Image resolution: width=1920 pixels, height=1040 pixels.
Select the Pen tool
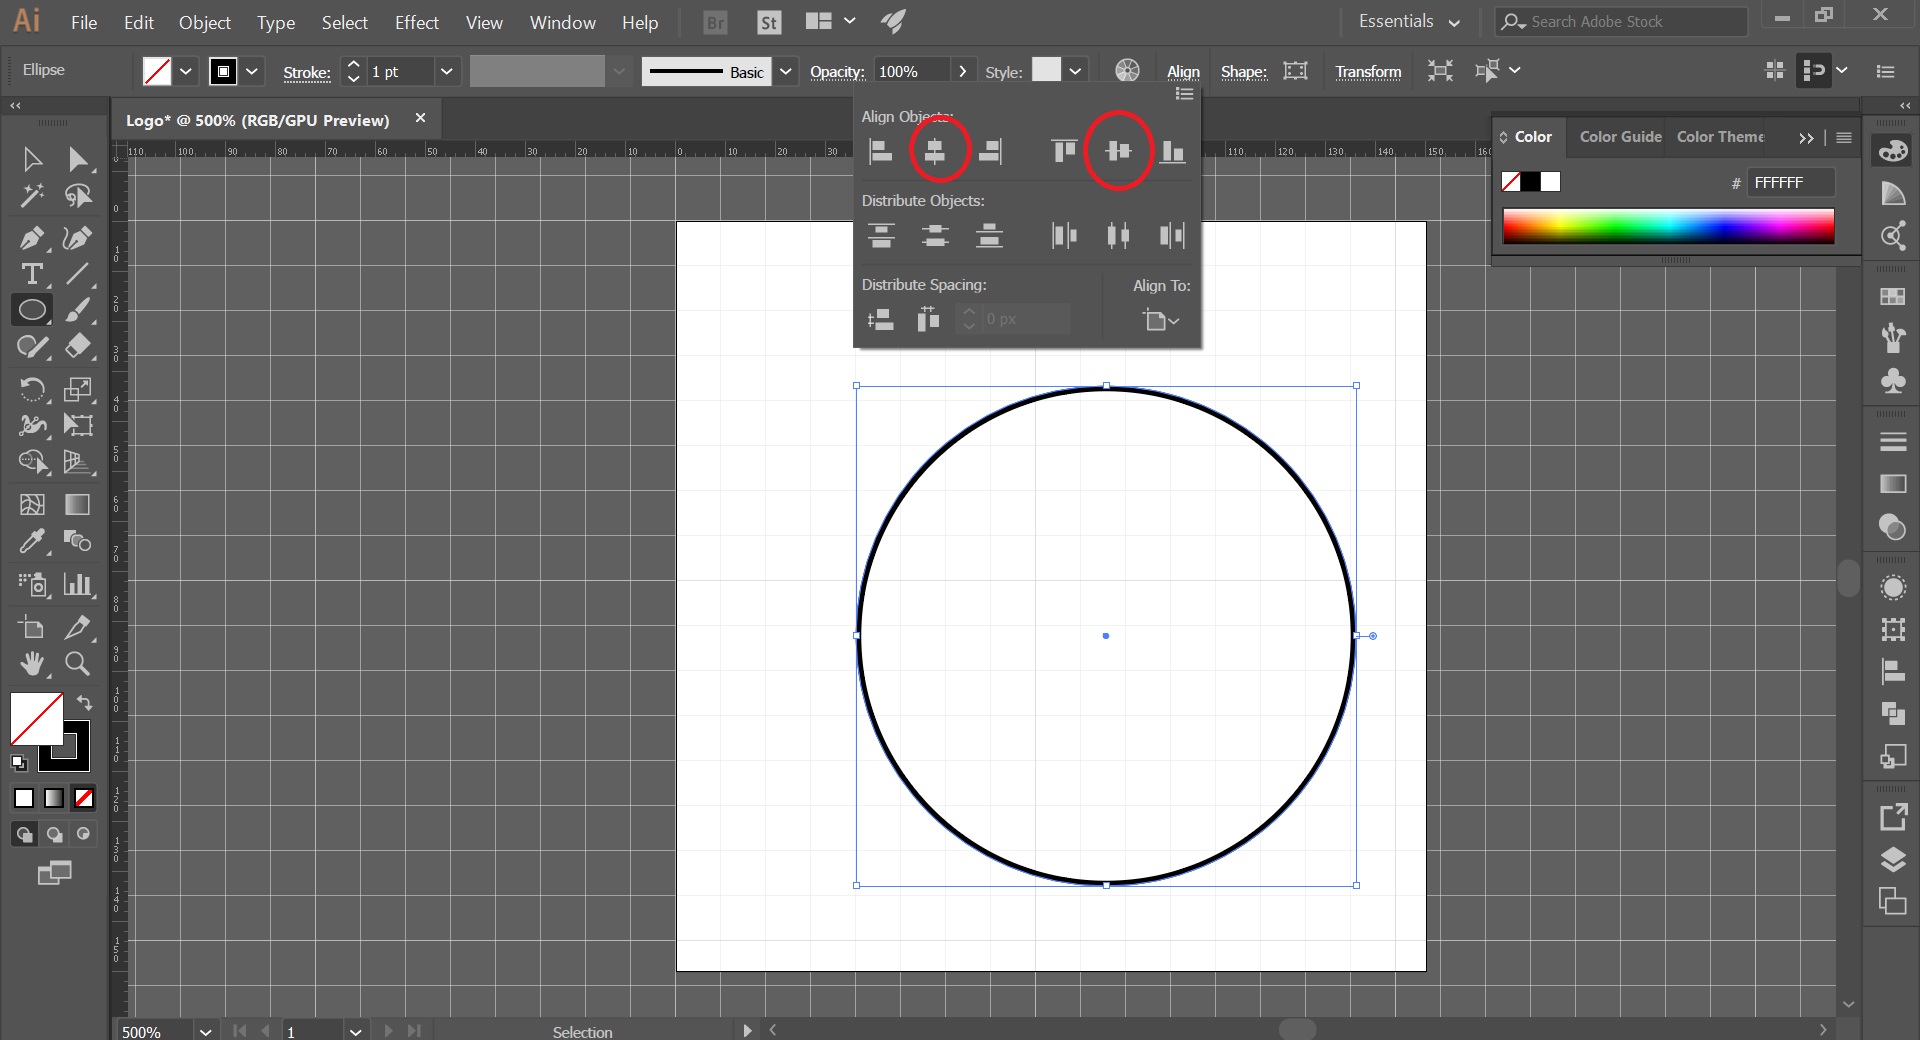pyautogui.click(x=32, y=238)
